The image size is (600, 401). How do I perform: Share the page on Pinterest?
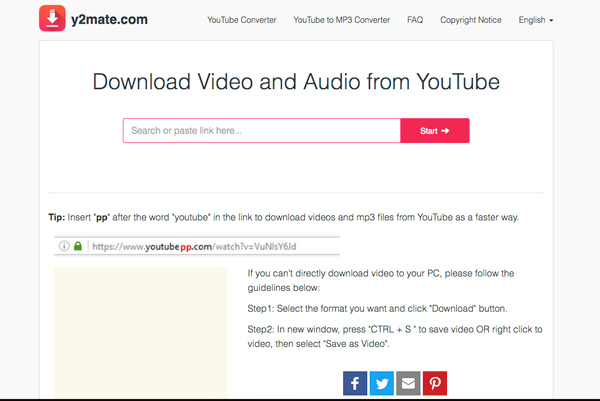[435, 383]
